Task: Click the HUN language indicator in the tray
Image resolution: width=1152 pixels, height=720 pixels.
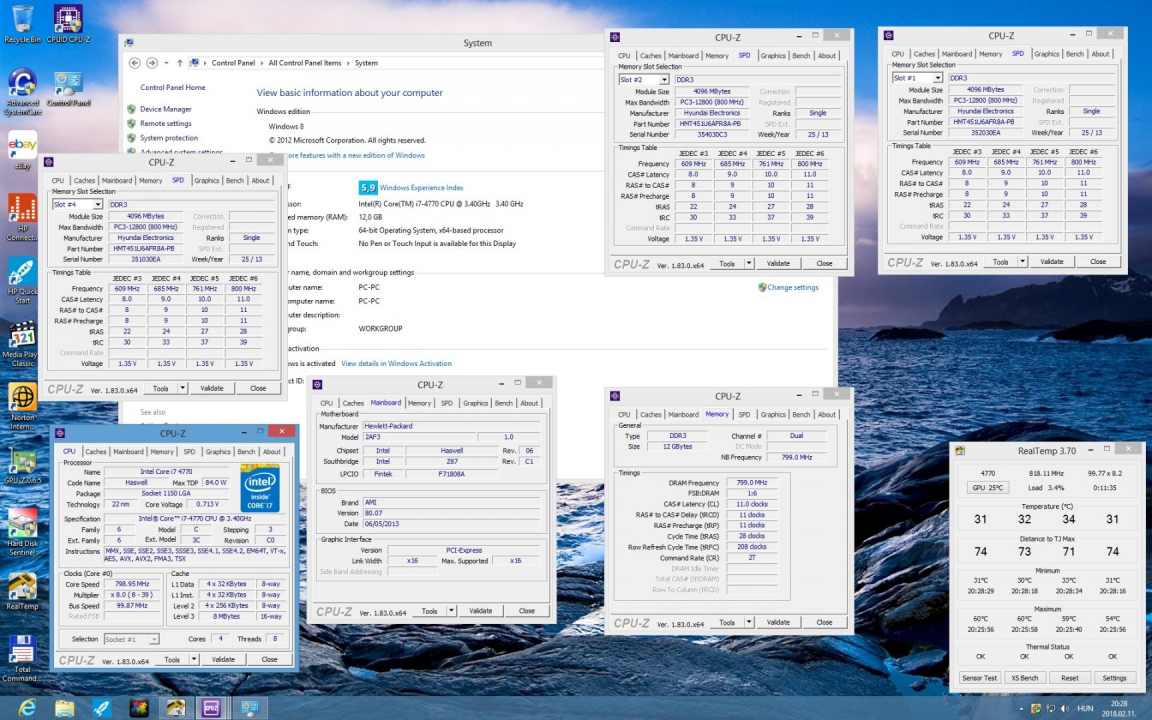Action: [x=1085, y=709]
